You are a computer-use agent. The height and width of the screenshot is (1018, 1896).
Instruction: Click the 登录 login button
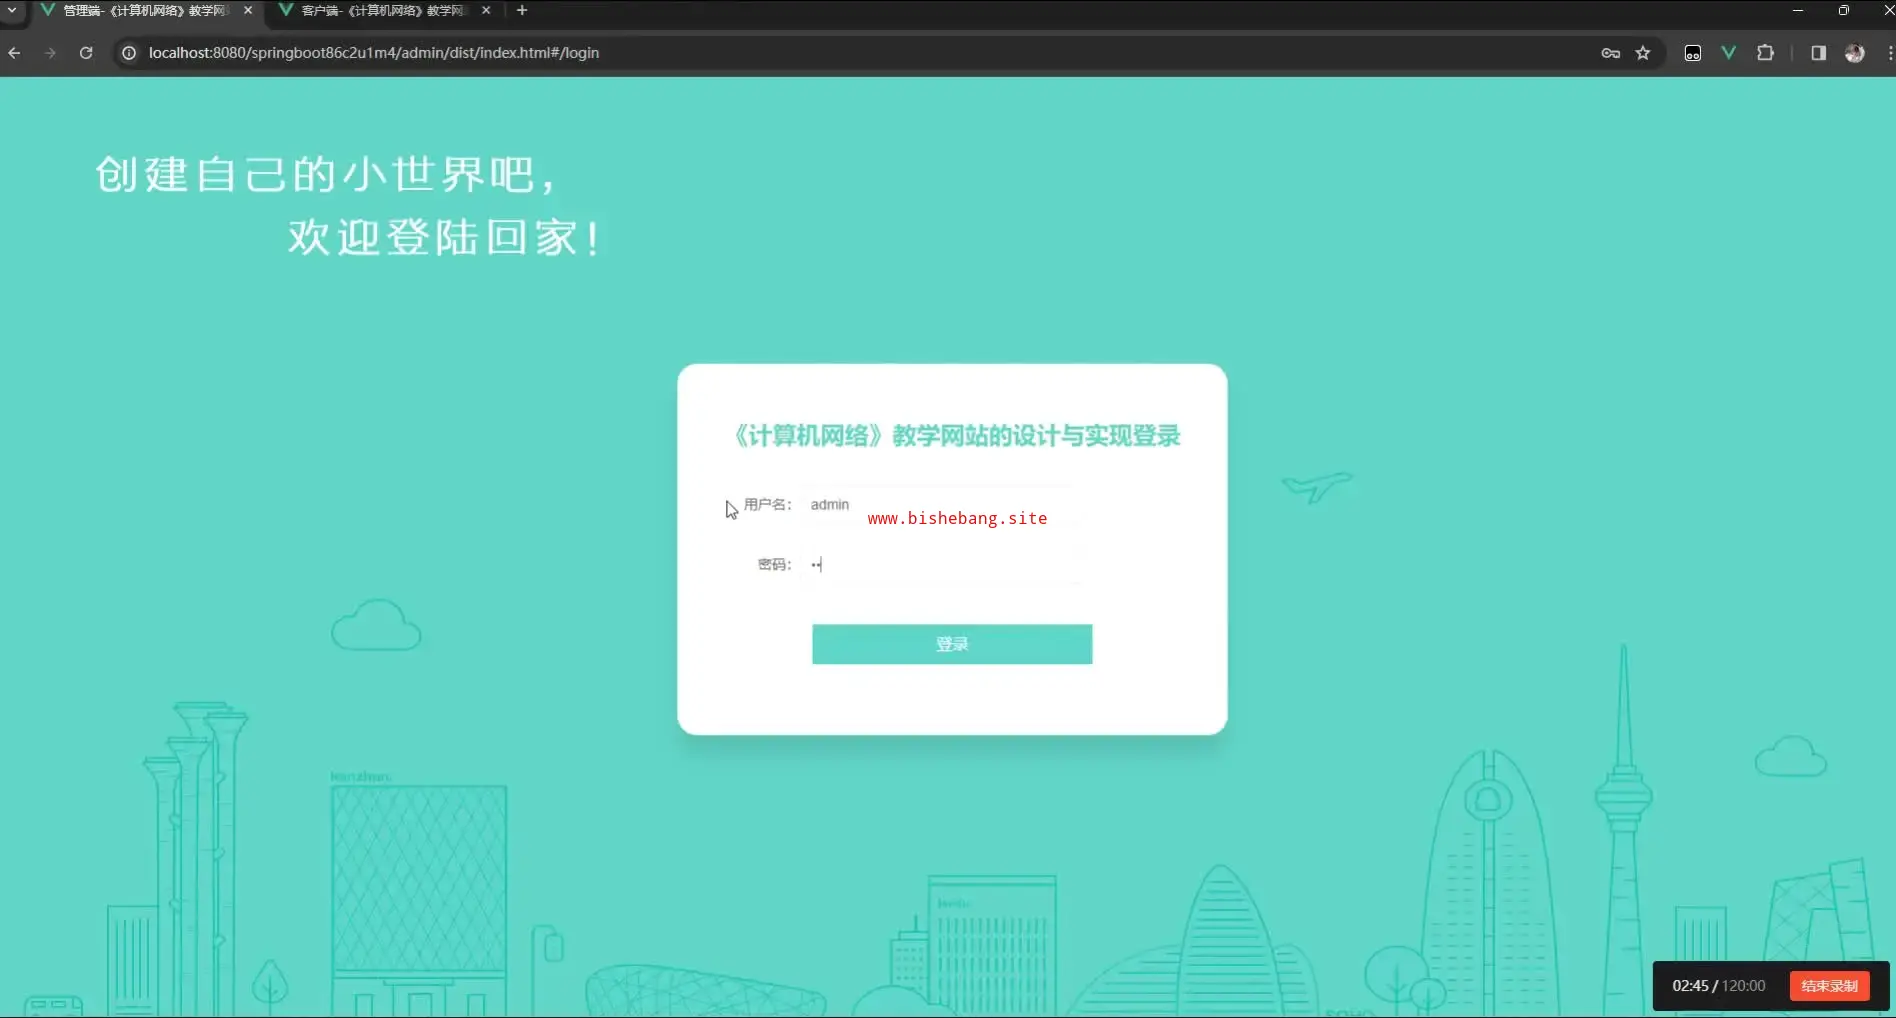click(x=951, y=644)
